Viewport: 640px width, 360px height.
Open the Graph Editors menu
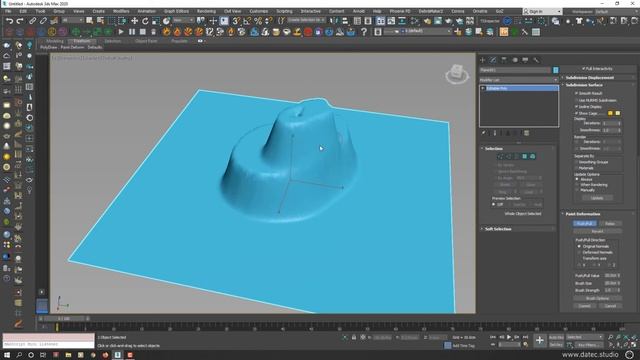176,11
